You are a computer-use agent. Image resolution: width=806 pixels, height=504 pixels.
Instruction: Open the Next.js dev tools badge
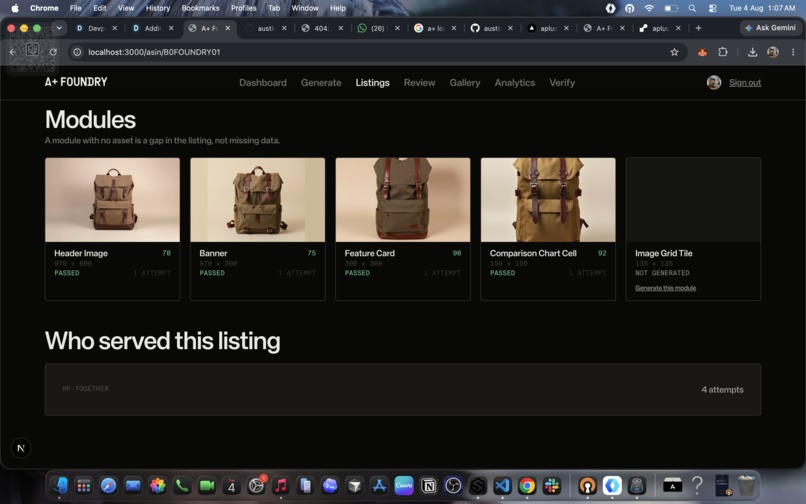point(21,448)
